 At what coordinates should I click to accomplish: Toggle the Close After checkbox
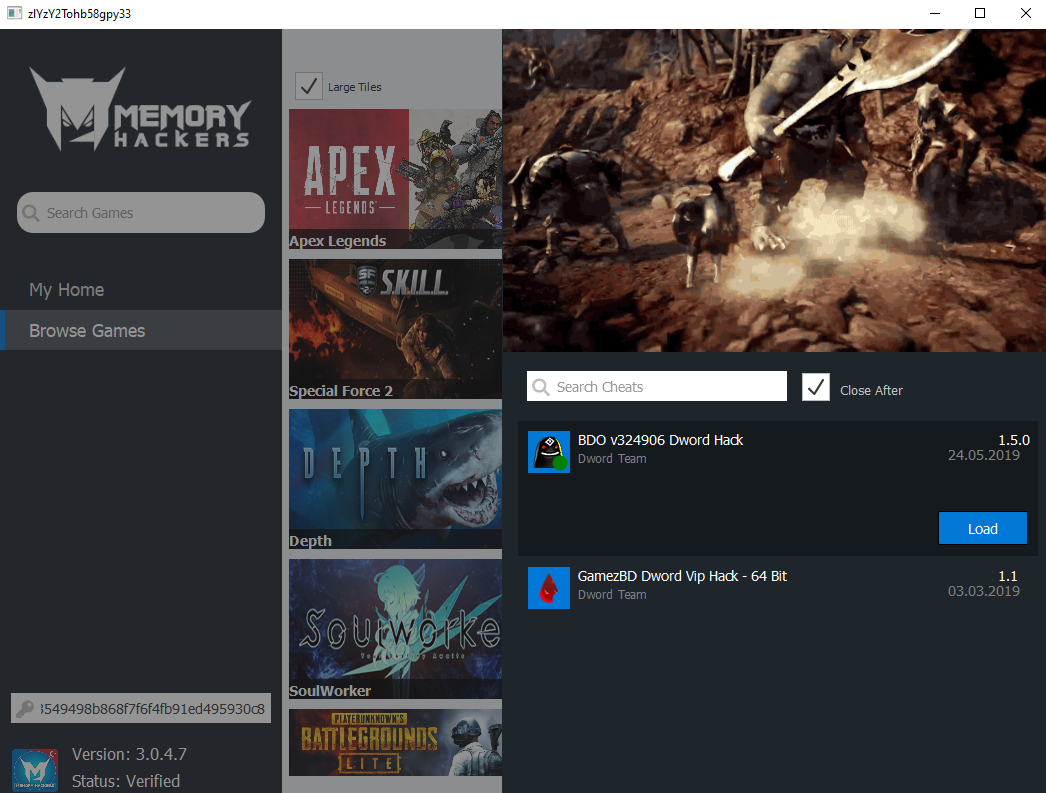point(816,387)
